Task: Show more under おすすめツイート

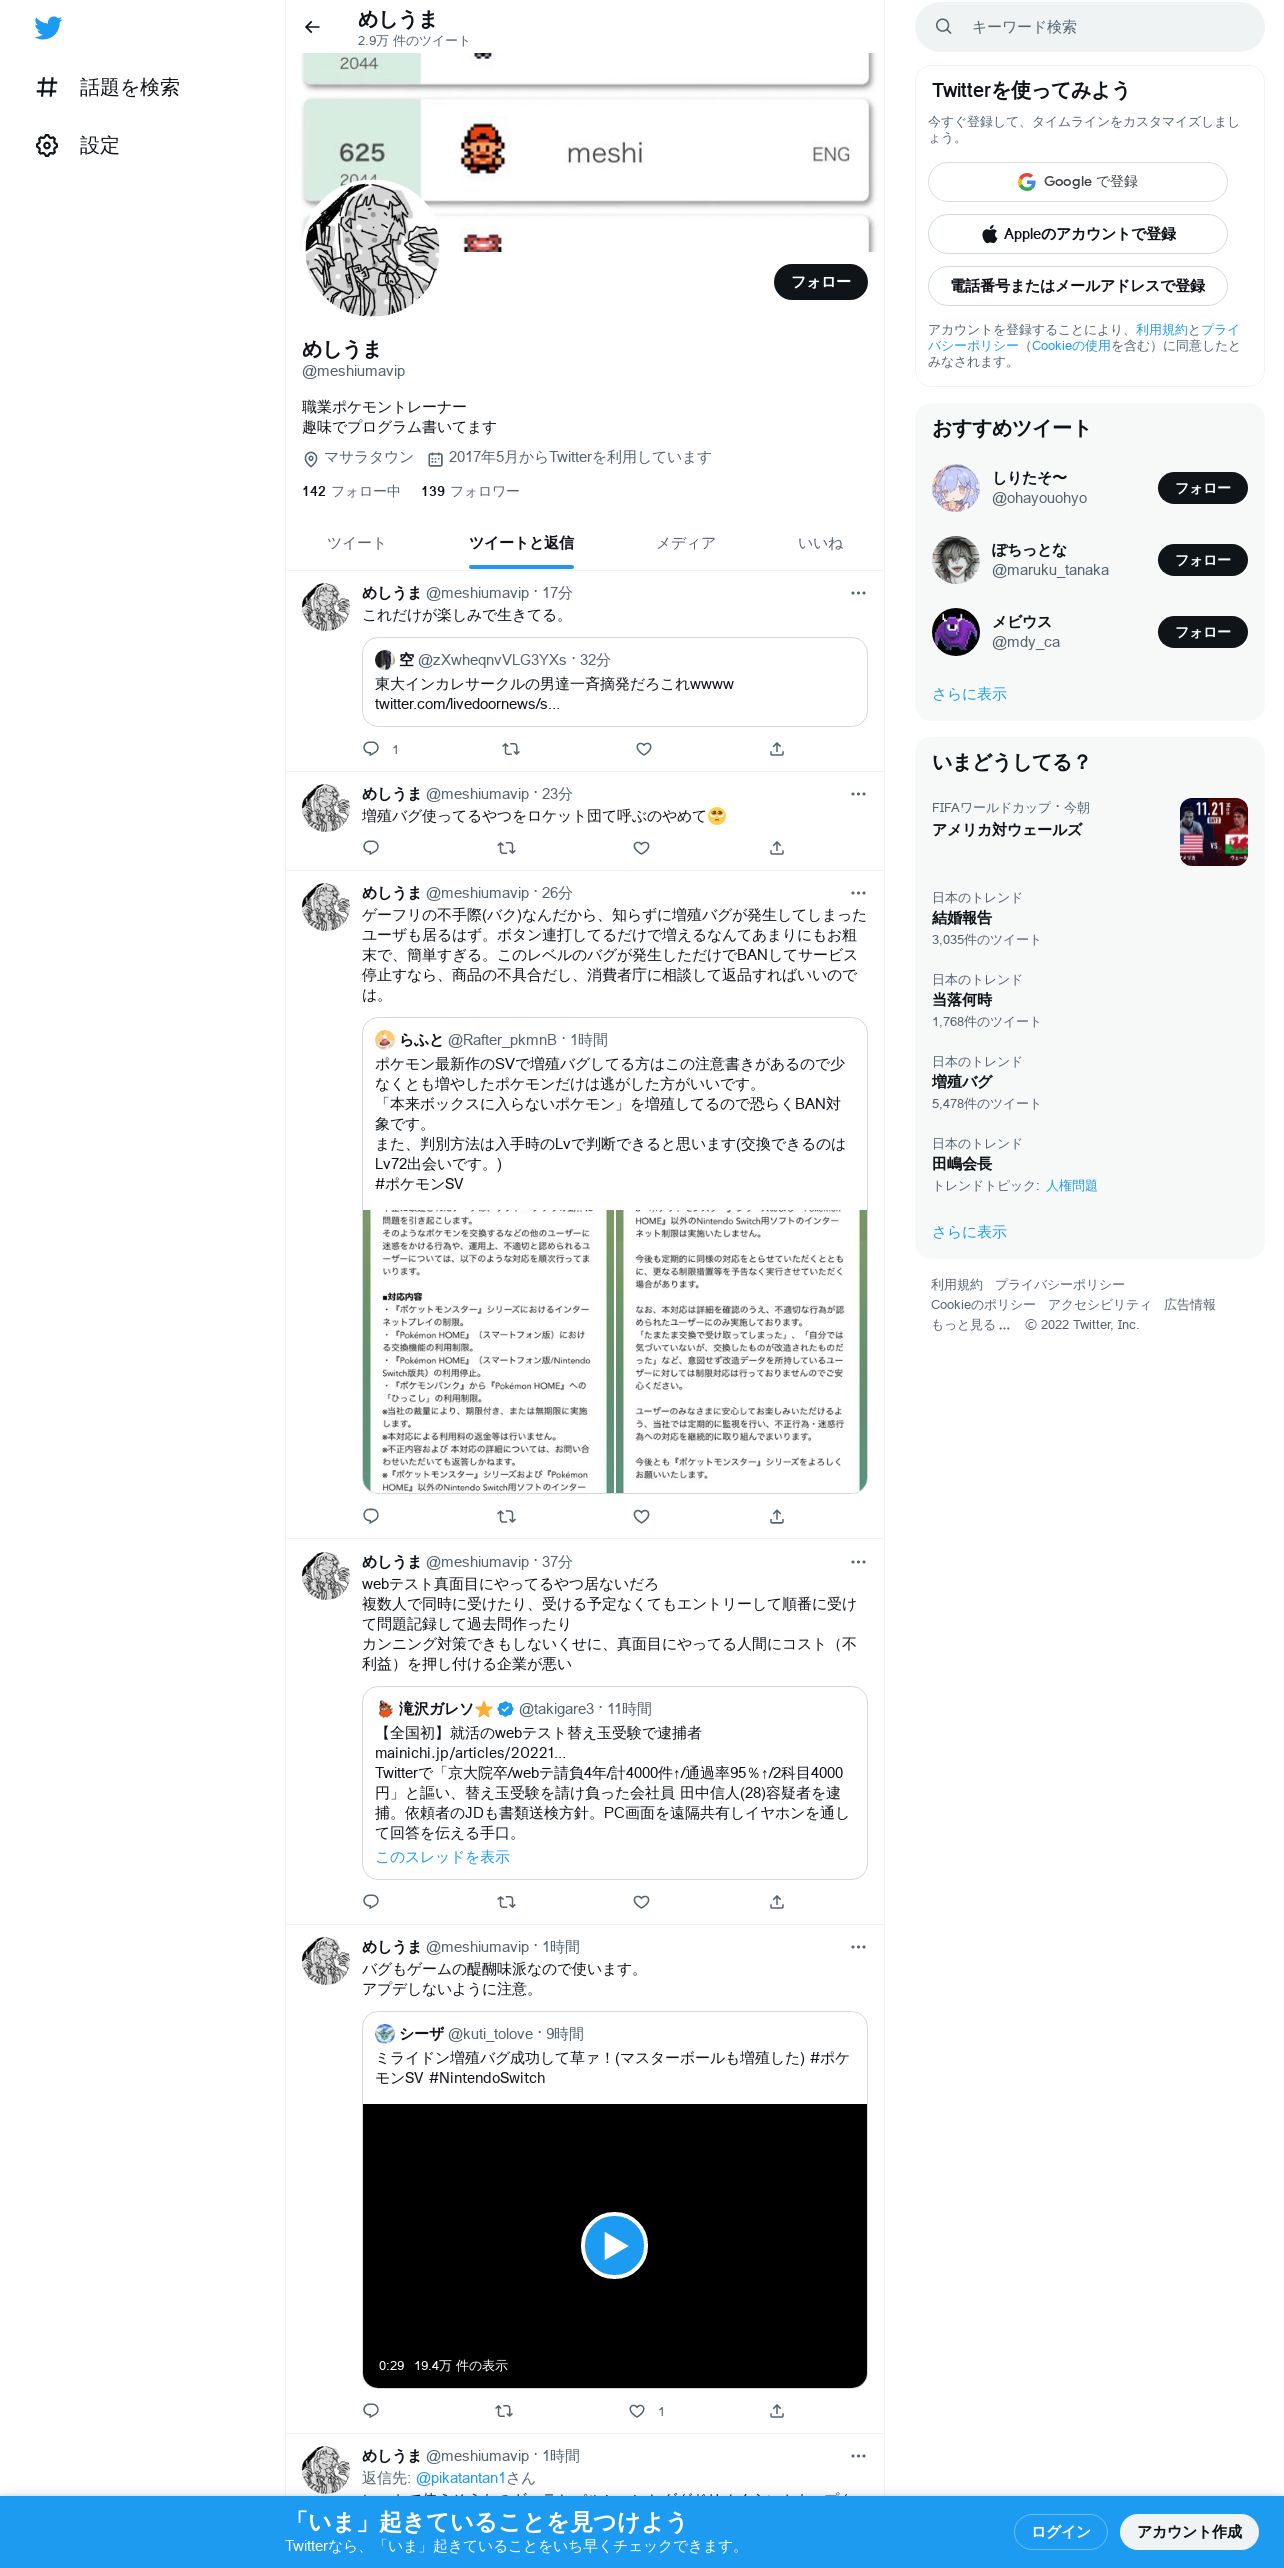Action: click(x=969, y=694)
